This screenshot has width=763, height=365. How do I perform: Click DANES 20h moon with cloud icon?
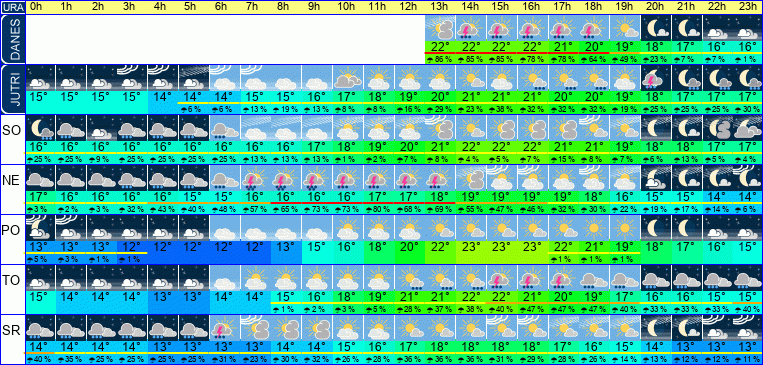[x=656, y=28]
